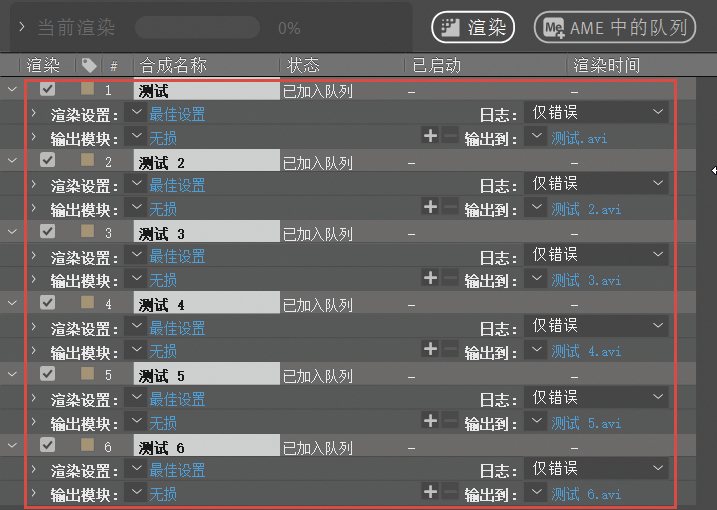Open the 测试 6.avi output path link
The image size is (717, 510).
pyautogui.click(x=586, y=493)
